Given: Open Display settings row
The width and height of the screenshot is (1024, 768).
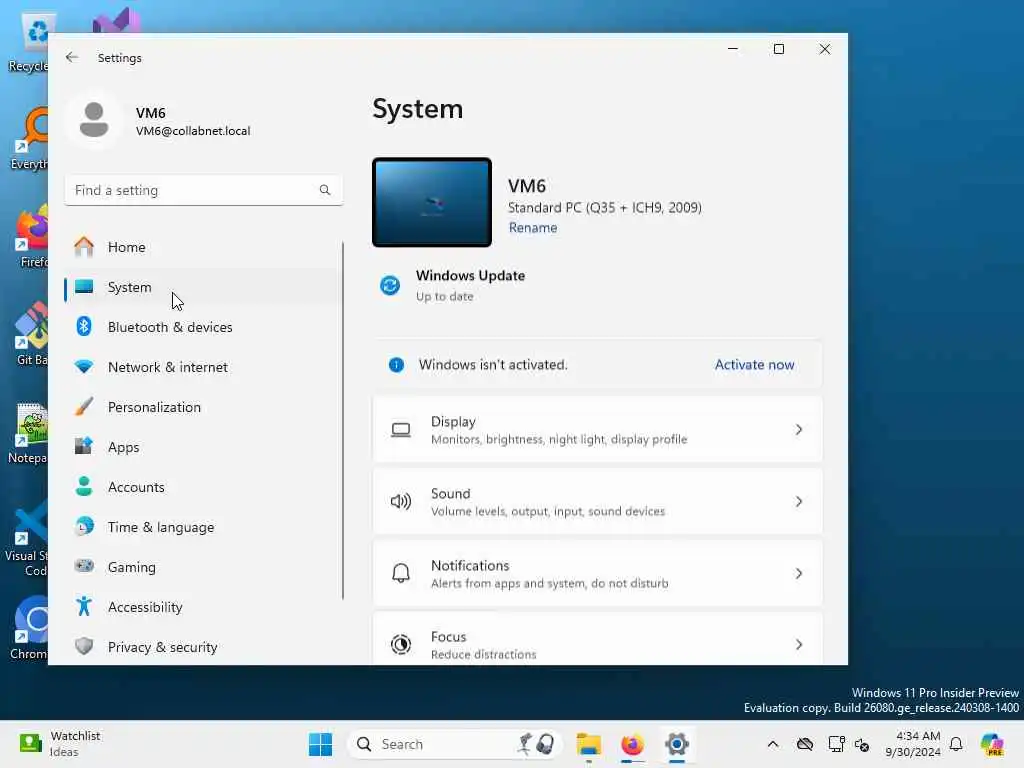Looking at the screenshot, I should tap(597, 430).
